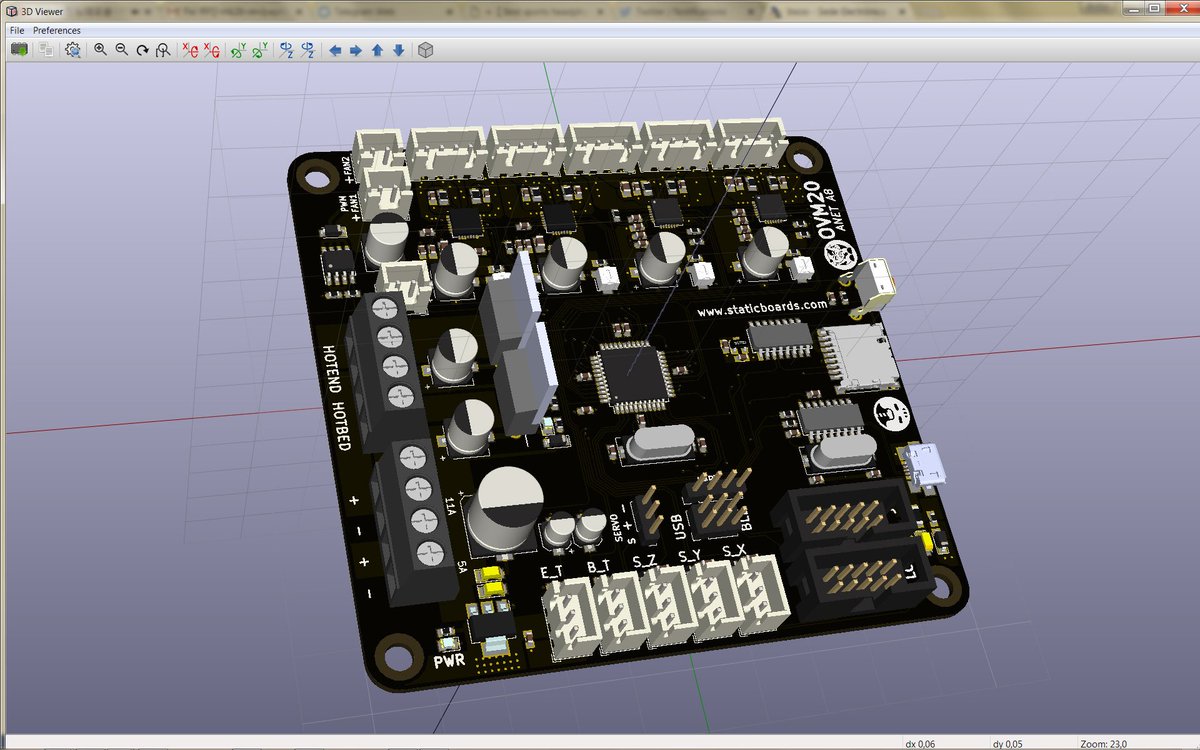
Task: Click the move left blue arrow
Action: click(x=335, y=49)
